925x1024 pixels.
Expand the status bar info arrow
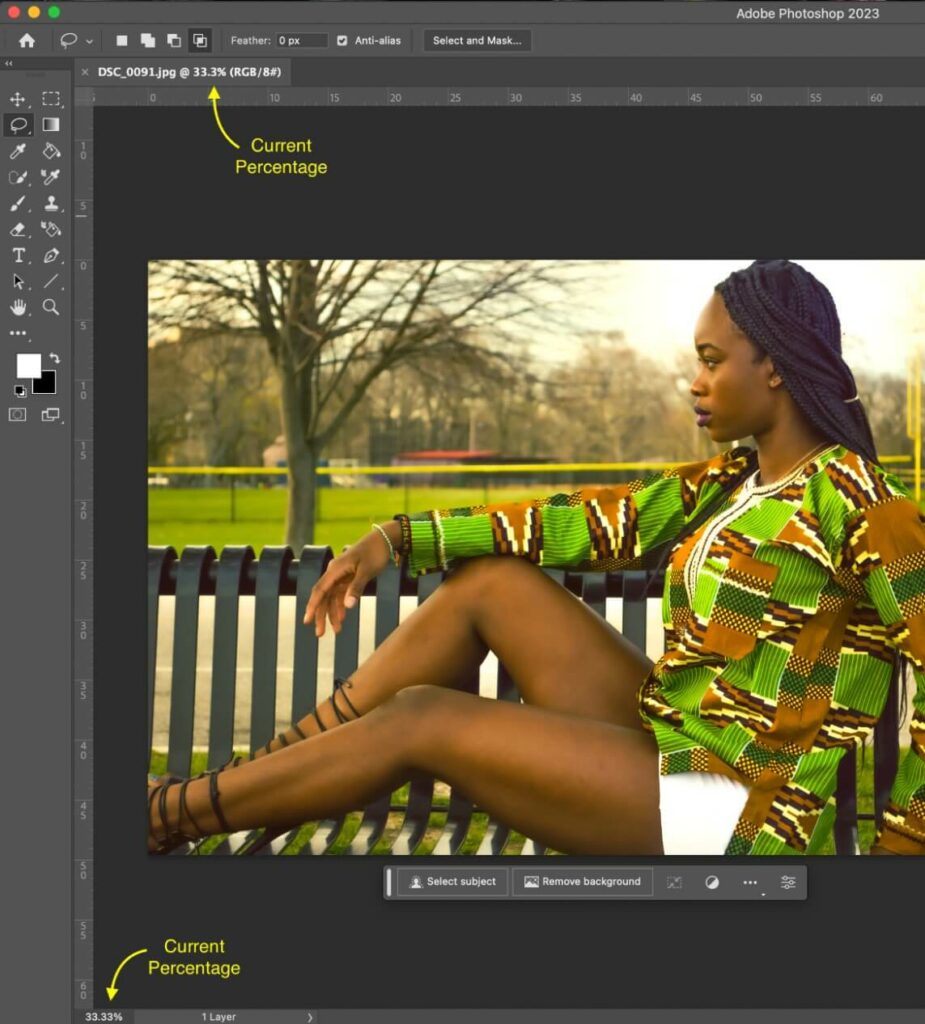click(310, 1017)
